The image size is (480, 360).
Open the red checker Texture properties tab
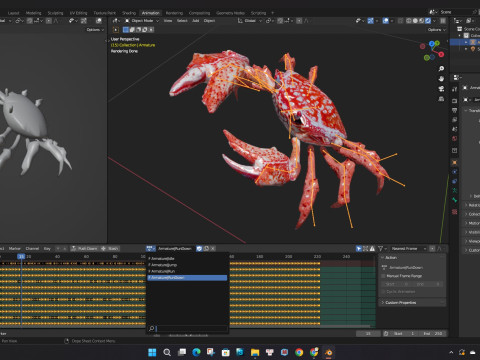tap(454, 212)
